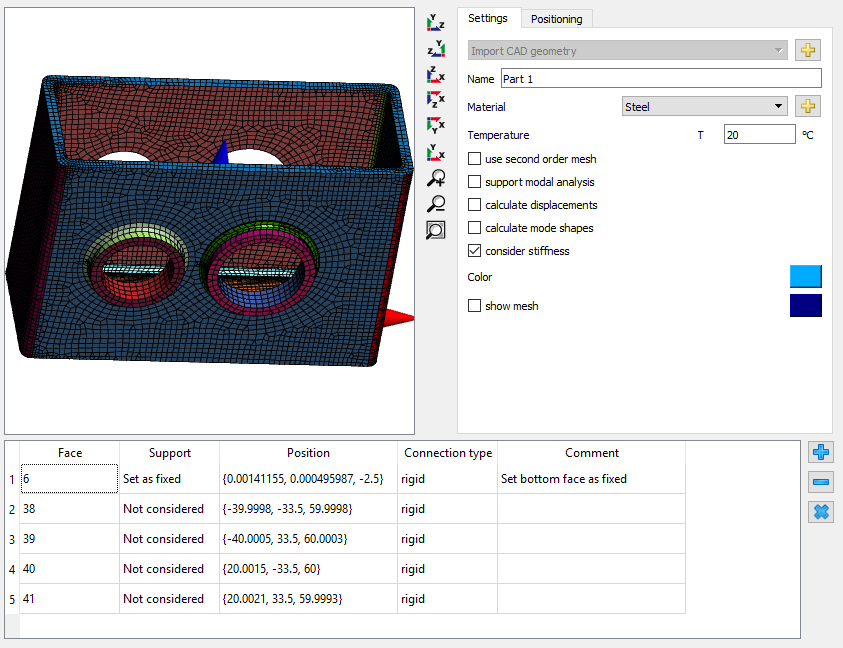The image size is (843, 648).
Task: Enable the show mesh checkbox
Action: [475, 306]
